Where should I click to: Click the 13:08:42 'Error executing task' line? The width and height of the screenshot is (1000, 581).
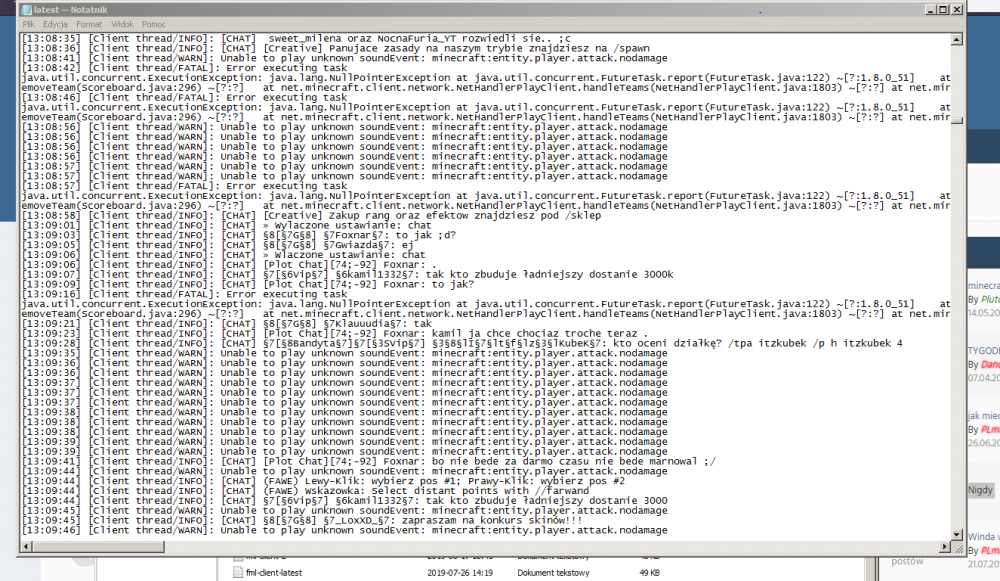pos(184,68)
